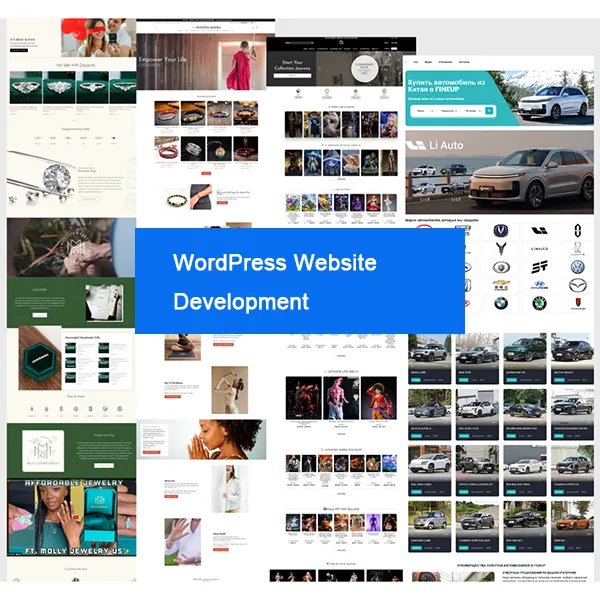Play the 'Affordable Jewelry' video thumbnail
Screen dimensions: 600x600
point(71,517)
